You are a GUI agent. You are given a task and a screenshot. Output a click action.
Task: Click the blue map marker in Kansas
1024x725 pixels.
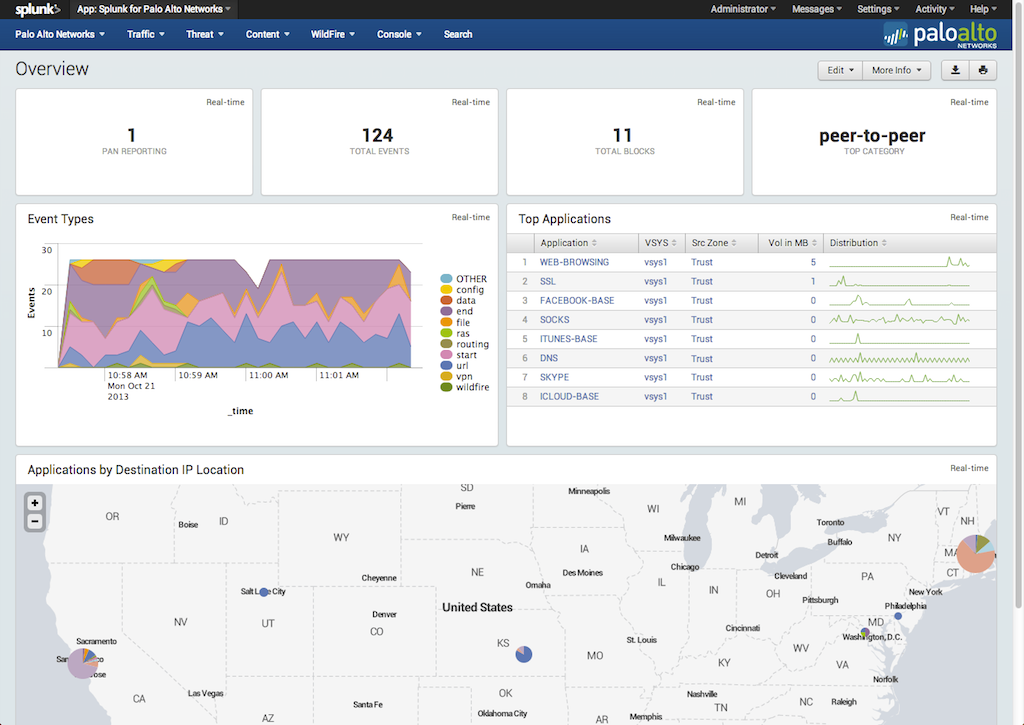coord(523,654)
